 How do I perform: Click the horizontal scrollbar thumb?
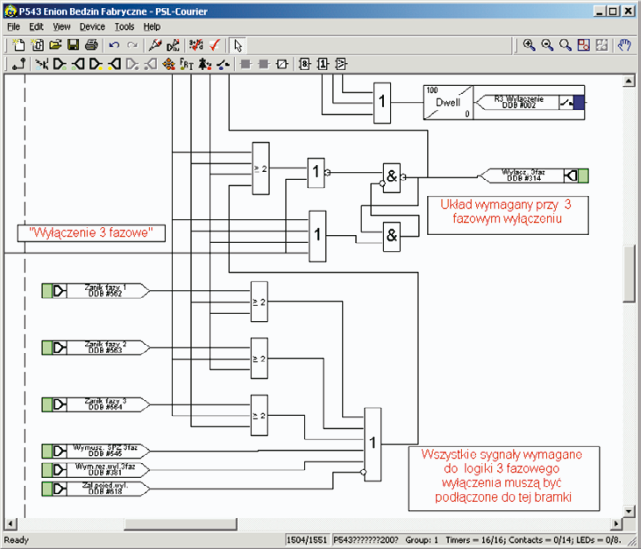pos(180,524)
